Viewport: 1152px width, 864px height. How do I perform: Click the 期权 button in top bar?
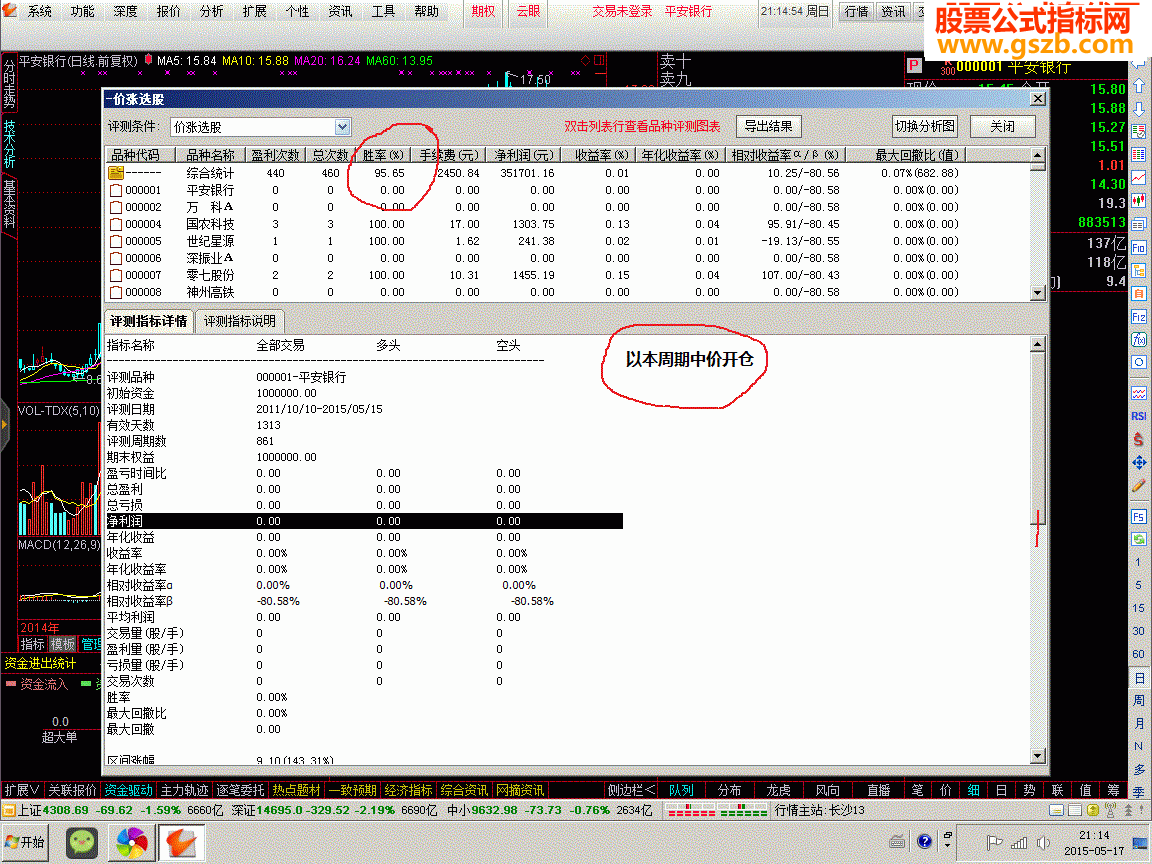coord(483,11)
